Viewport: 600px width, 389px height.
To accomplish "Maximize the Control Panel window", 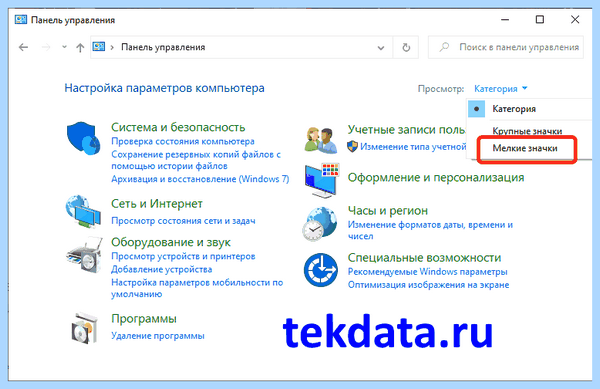I will [x=540, y=20].
